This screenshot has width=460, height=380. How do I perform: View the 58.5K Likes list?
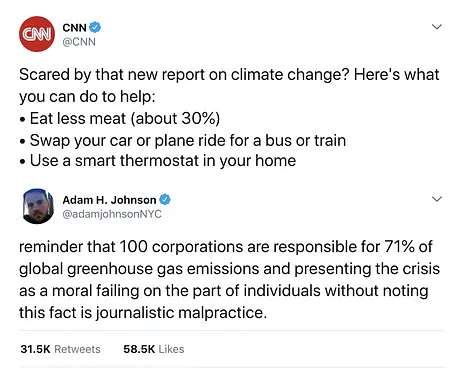(154, 349)
